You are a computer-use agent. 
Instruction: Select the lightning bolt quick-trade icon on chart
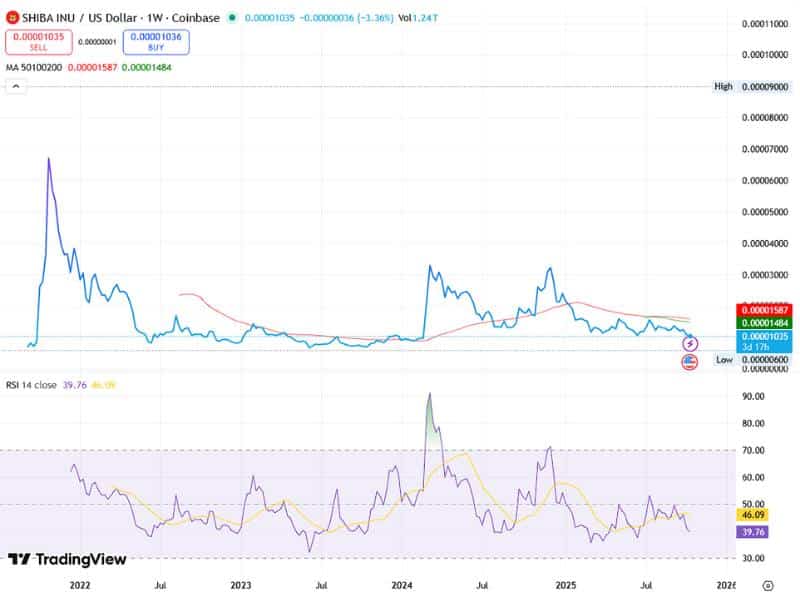689,346
